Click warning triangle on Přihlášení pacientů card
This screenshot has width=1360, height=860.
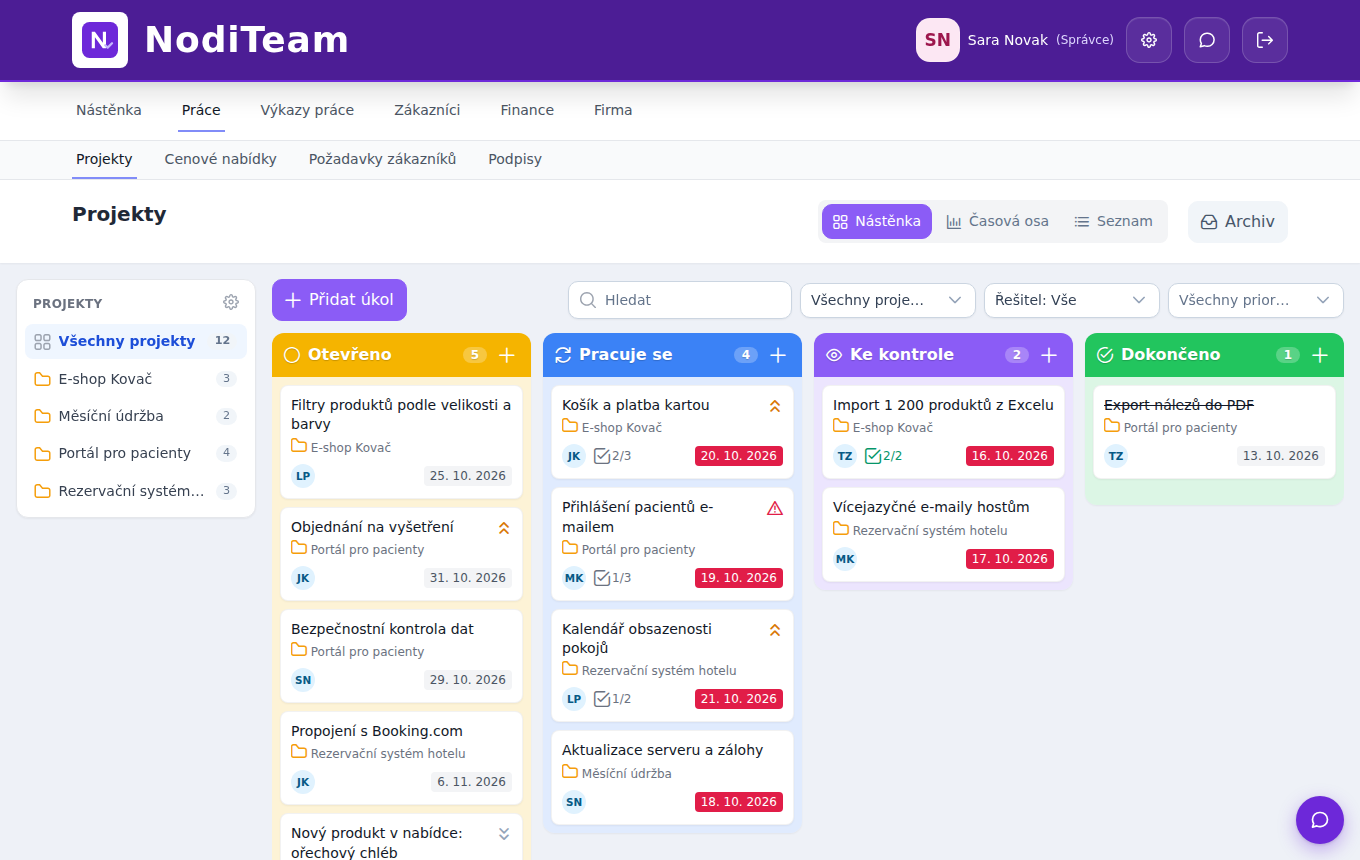[x=775, y=508]
